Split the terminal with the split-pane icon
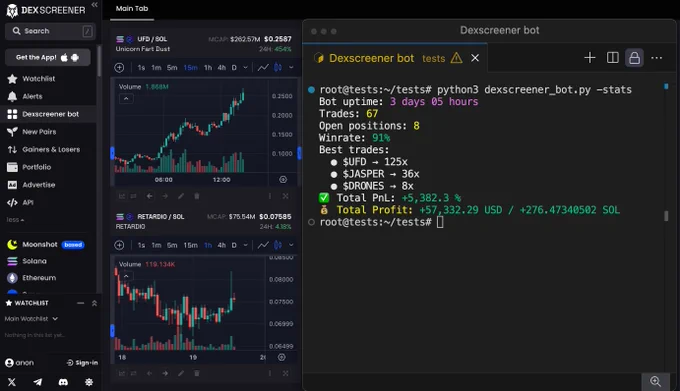This screenshot has height=391, width=680. click(612, 58)
